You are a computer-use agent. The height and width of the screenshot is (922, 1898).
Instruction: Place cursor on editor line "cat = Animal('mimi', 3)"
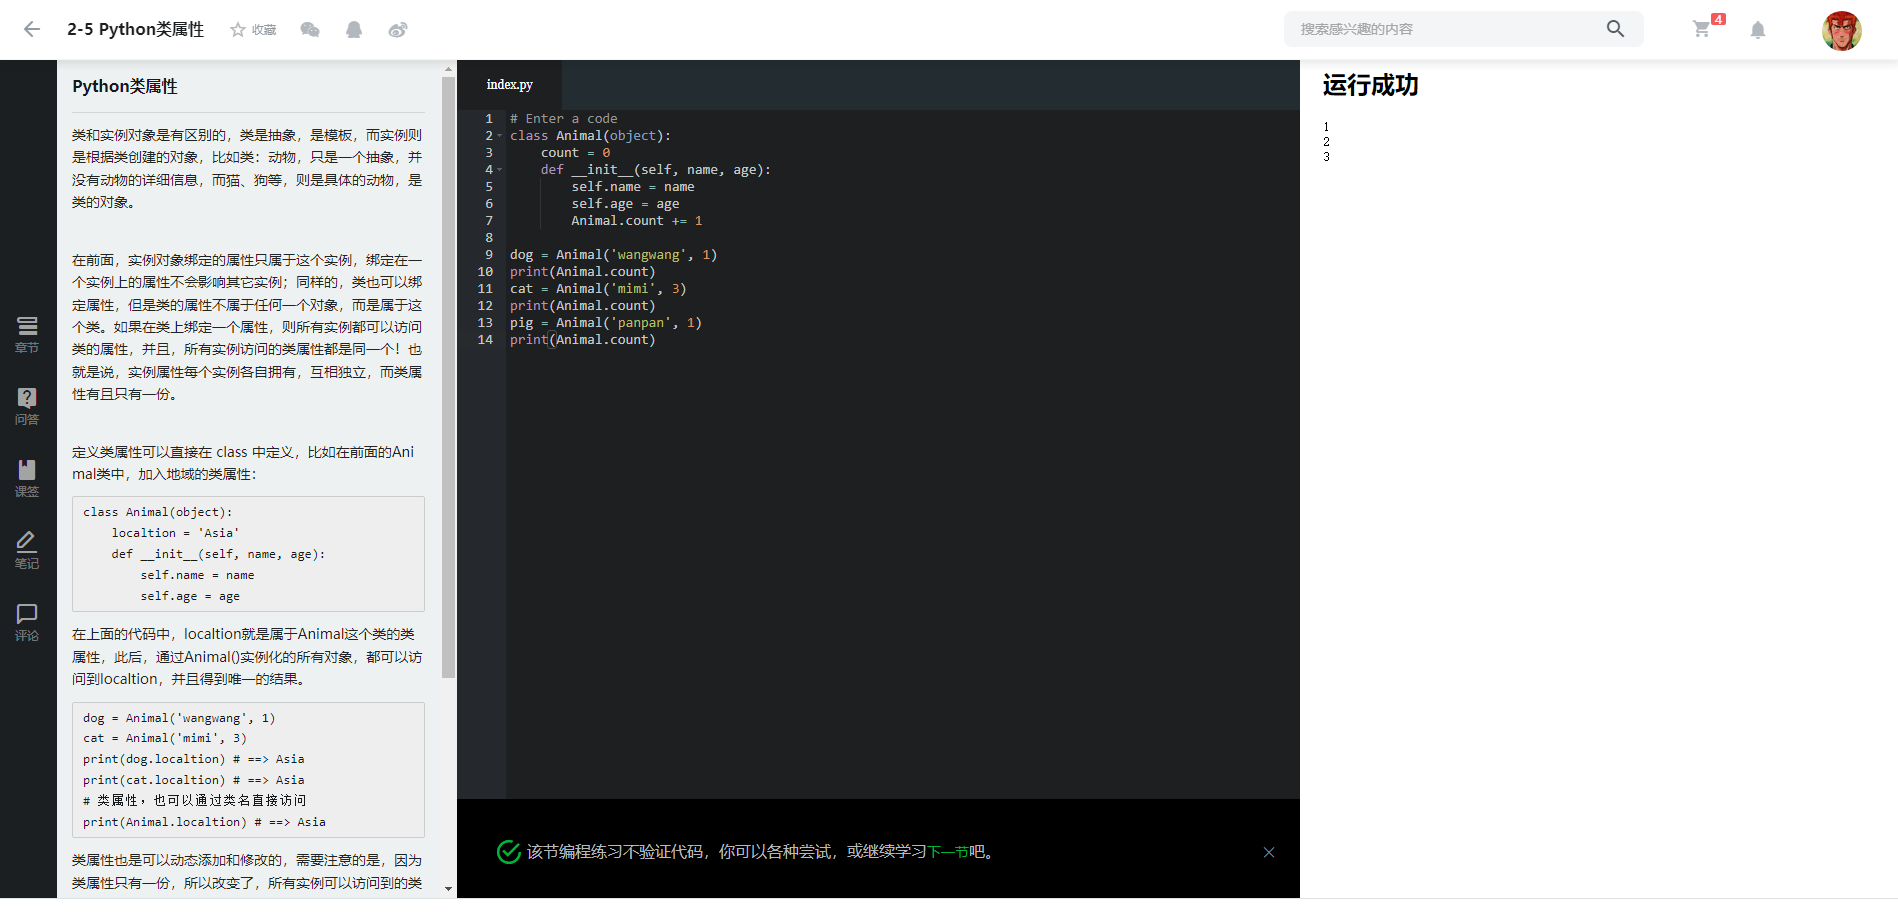coord(598,289)
